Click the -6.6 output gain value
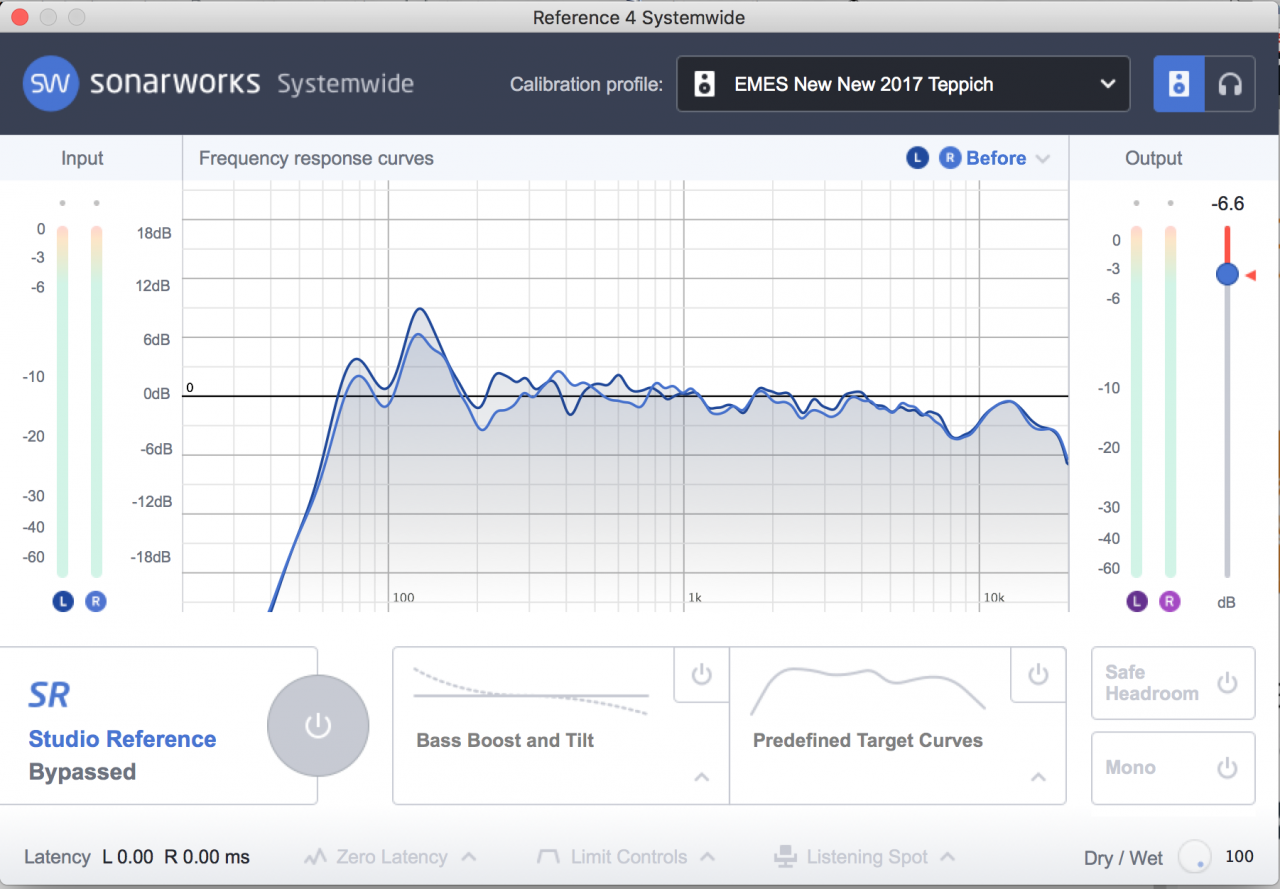The height and width of the screenshot is (889, 1280). [1227, 204]
